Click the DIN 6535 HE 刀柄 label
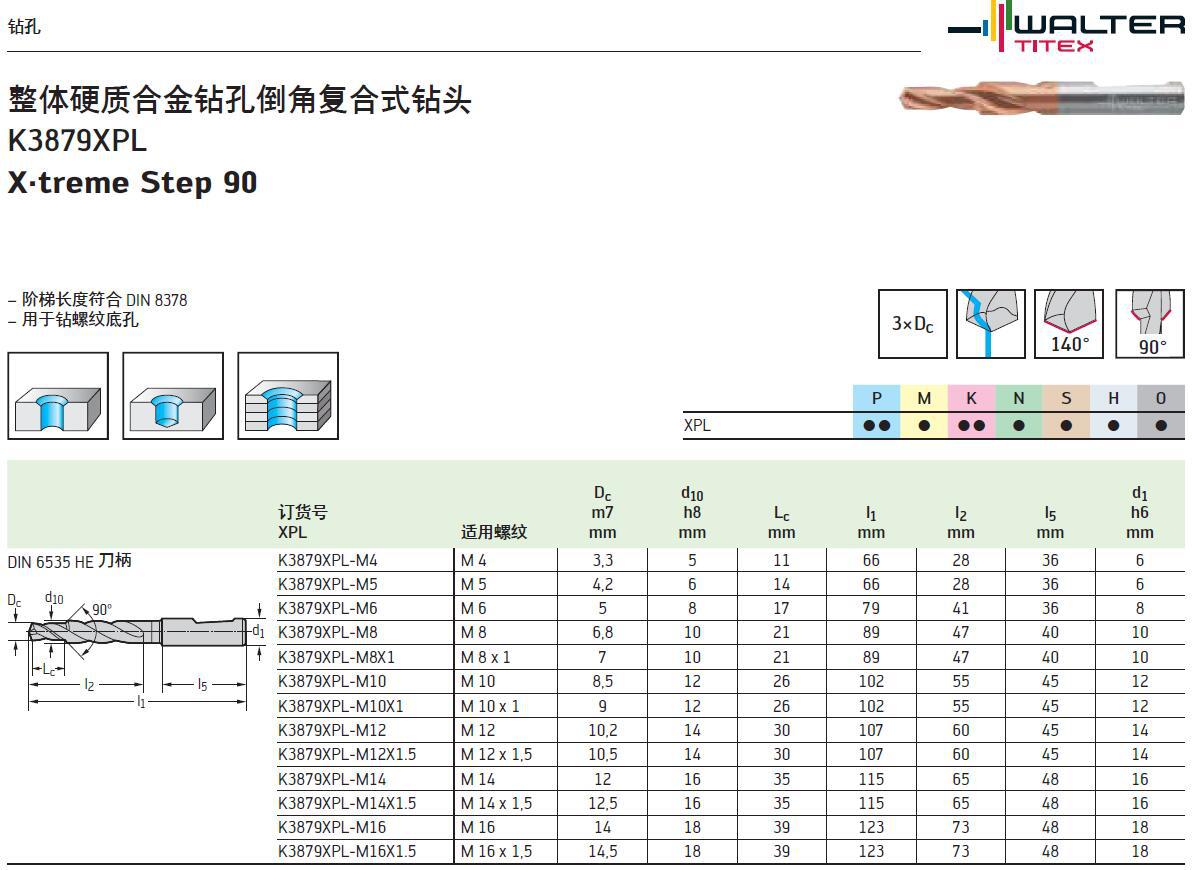This screenshot has width=1193, height=870. (x=69, y=561)
